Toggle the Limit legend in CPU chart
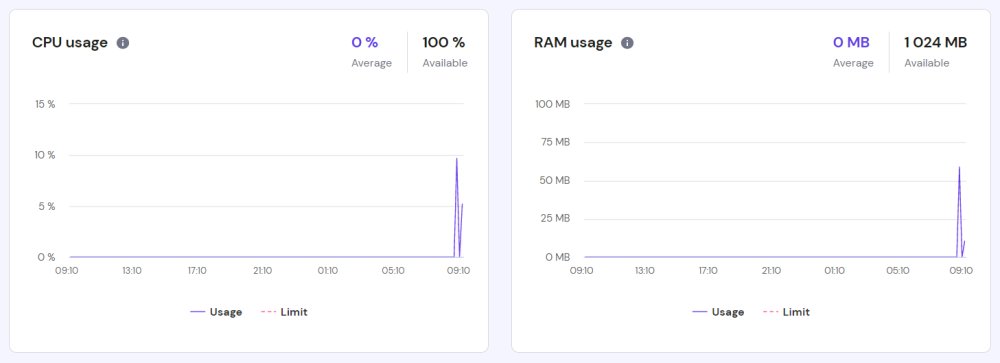Viewport: 1000px width, 363px height. pos(284,312)
